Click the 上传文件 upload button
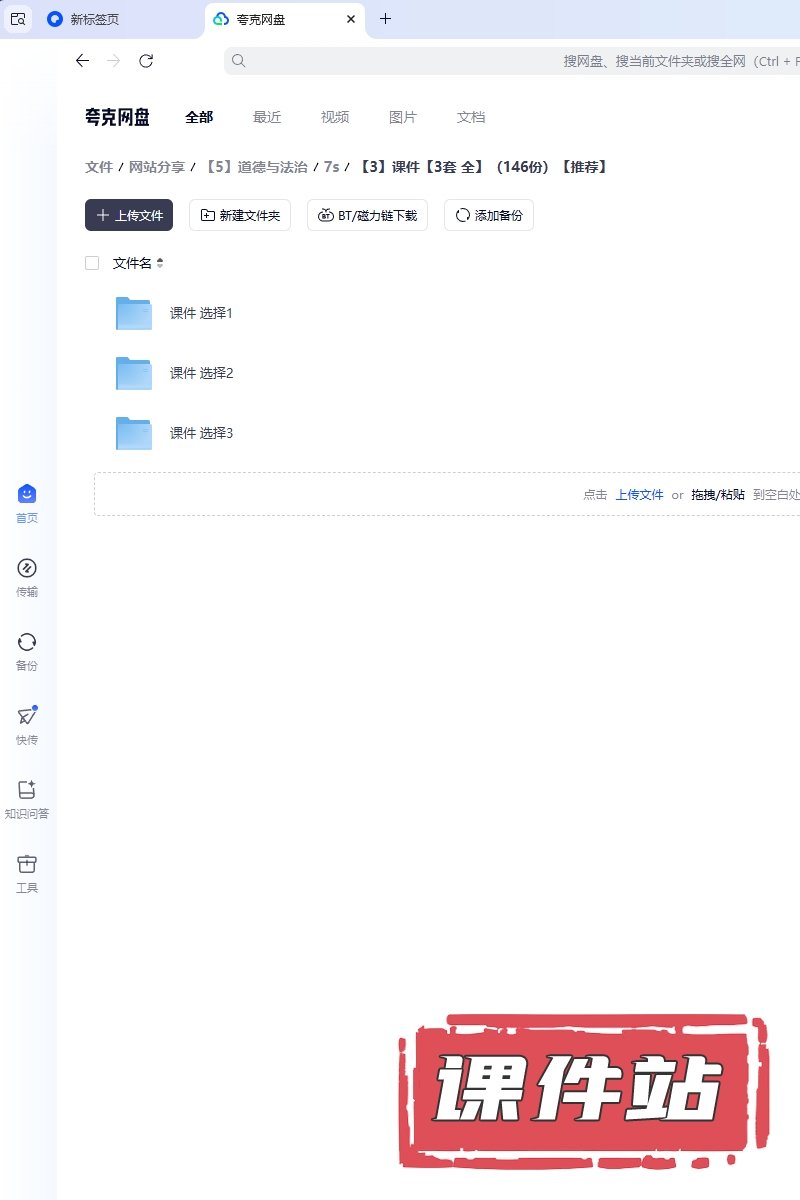Image resolution: width=800 pixels, height=1200 pixels. coord(129,215)
